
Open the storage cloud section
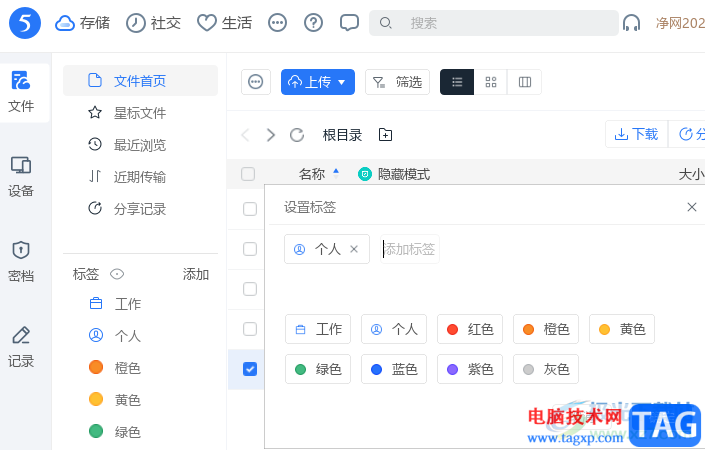[x=82, y=23]
